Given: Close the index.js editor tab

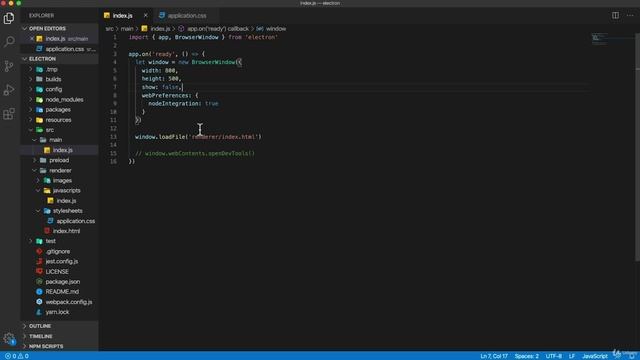Looking at the screenshot, I should tap(146, 15).
